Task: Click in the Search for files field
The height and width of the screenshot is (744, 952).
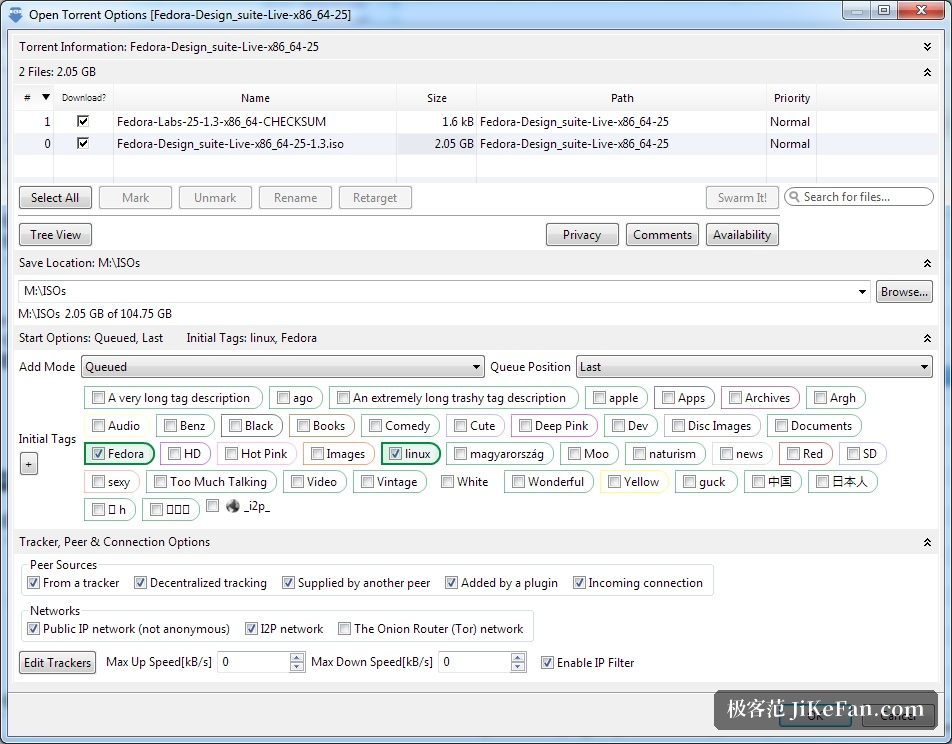Action: point(858,197)
